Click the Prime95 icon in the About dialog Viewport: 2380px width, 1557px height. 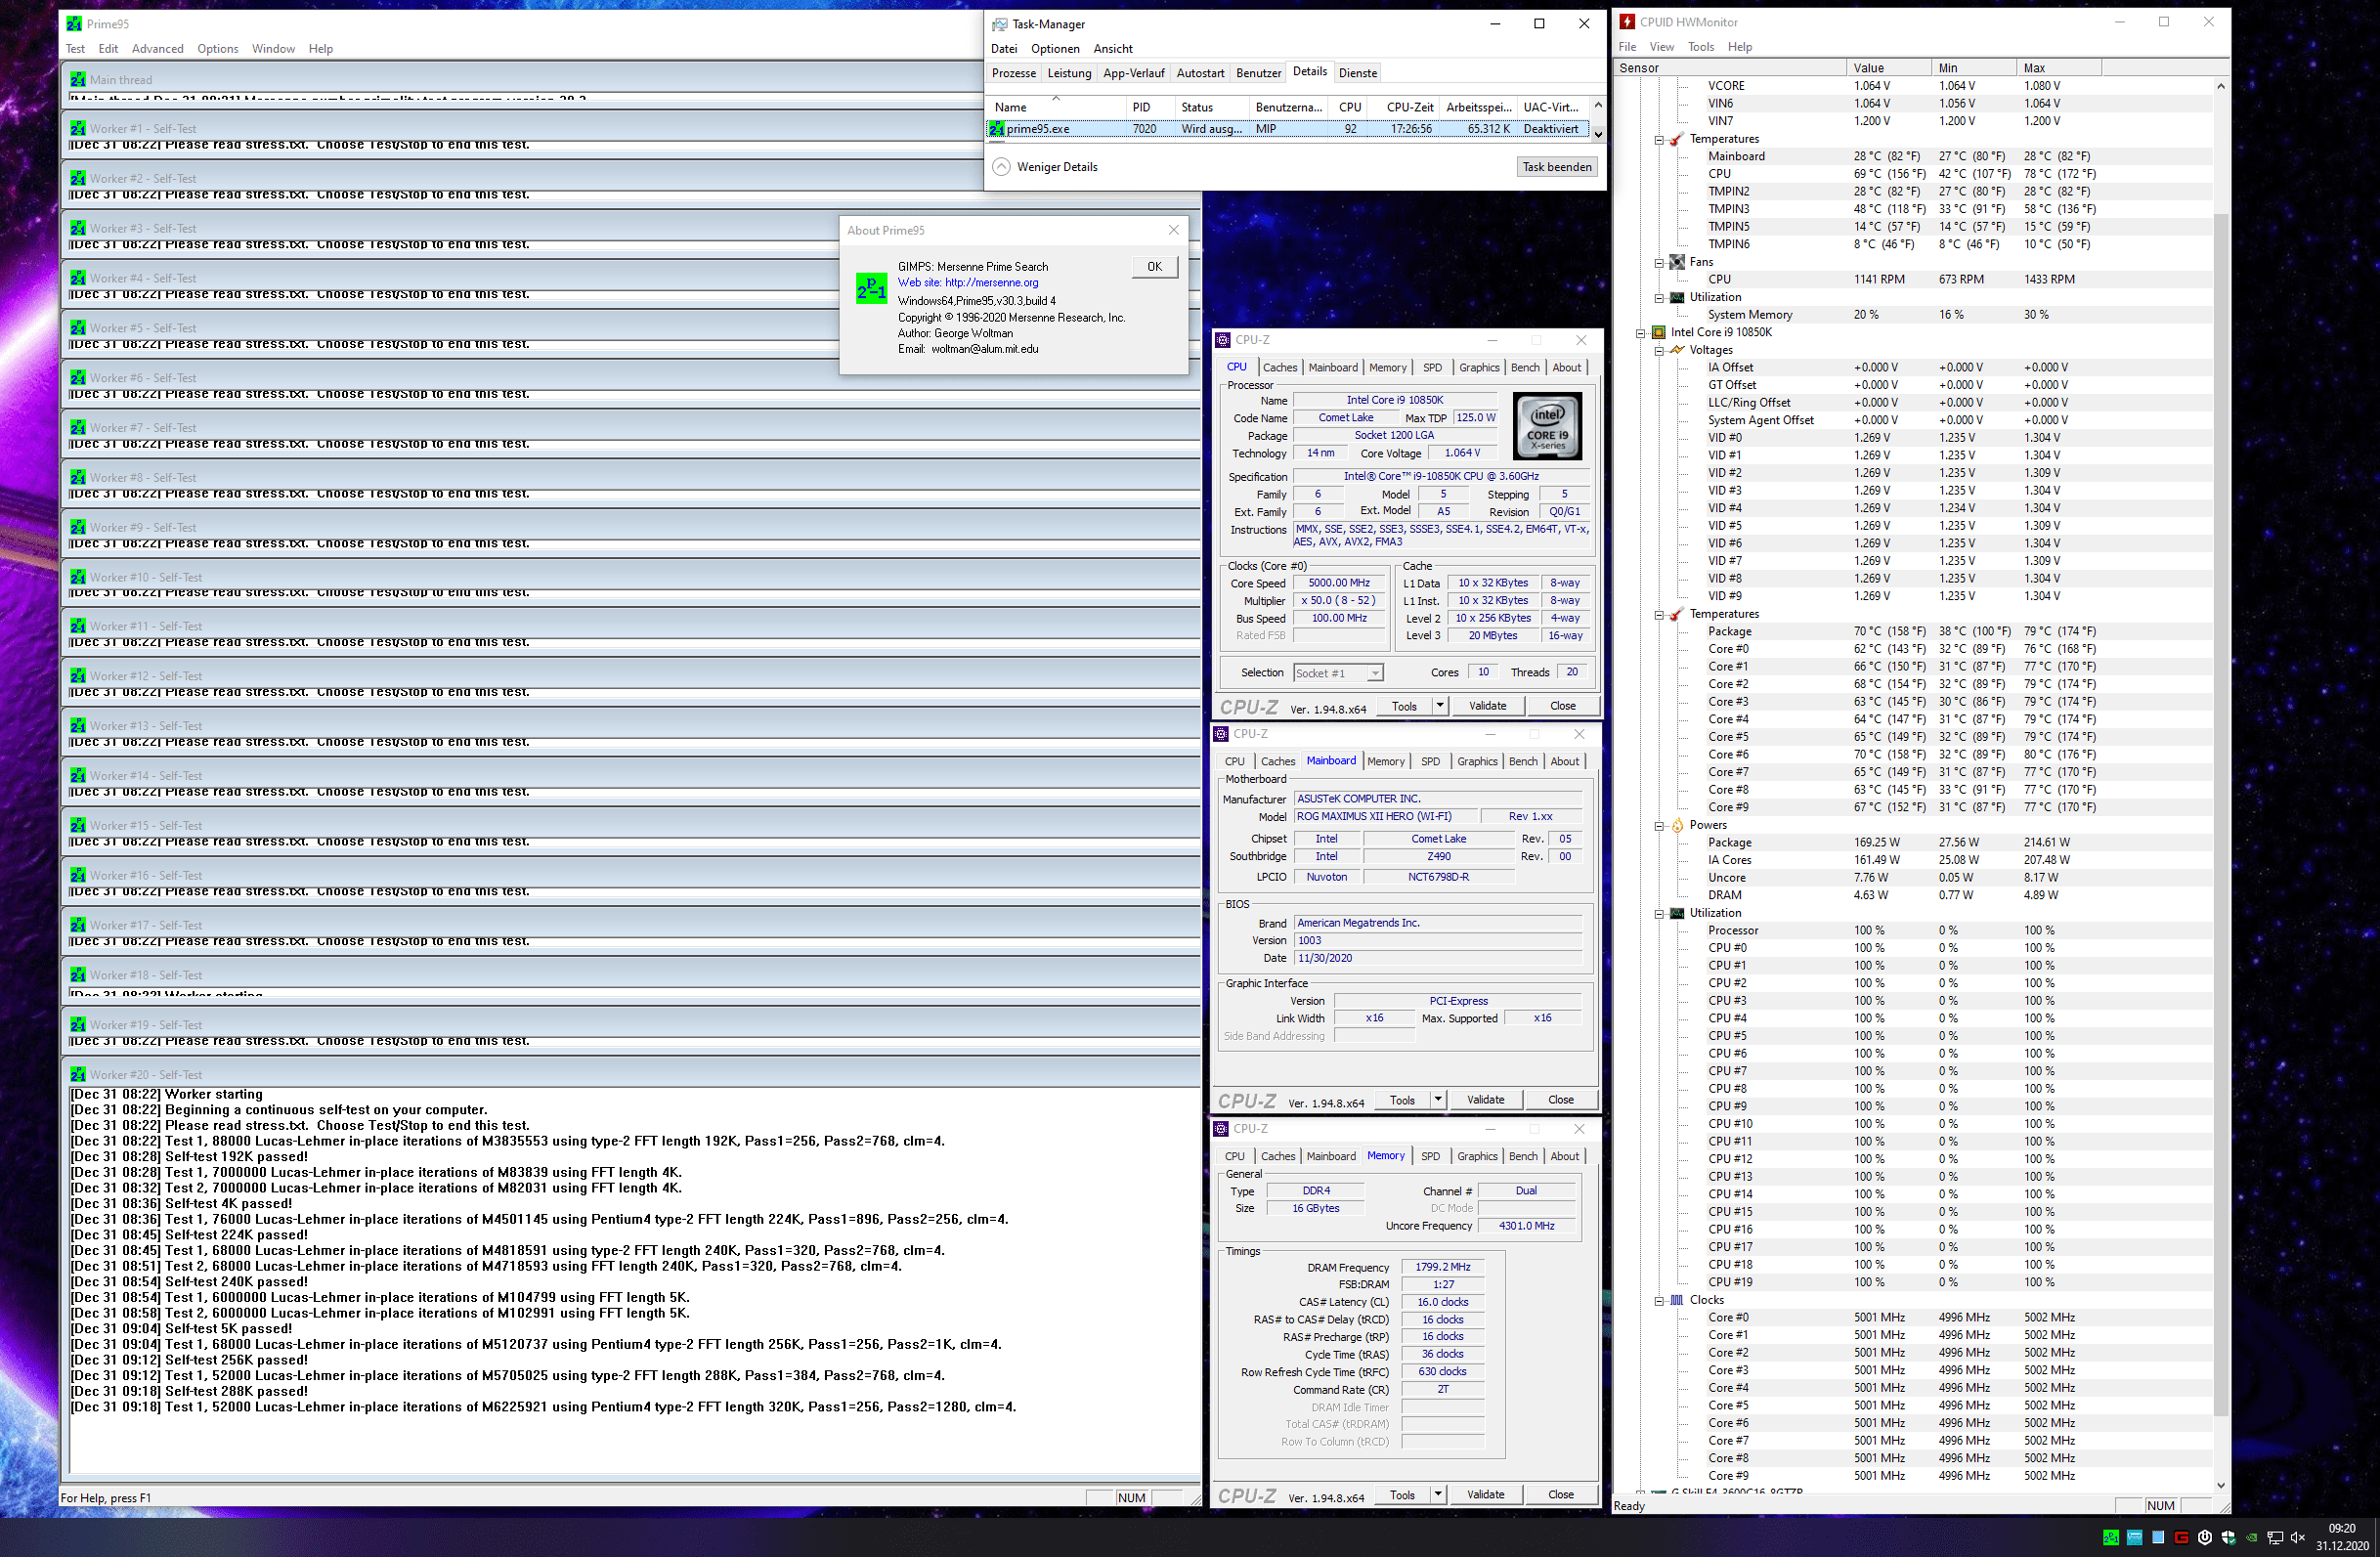click(871, 288)
